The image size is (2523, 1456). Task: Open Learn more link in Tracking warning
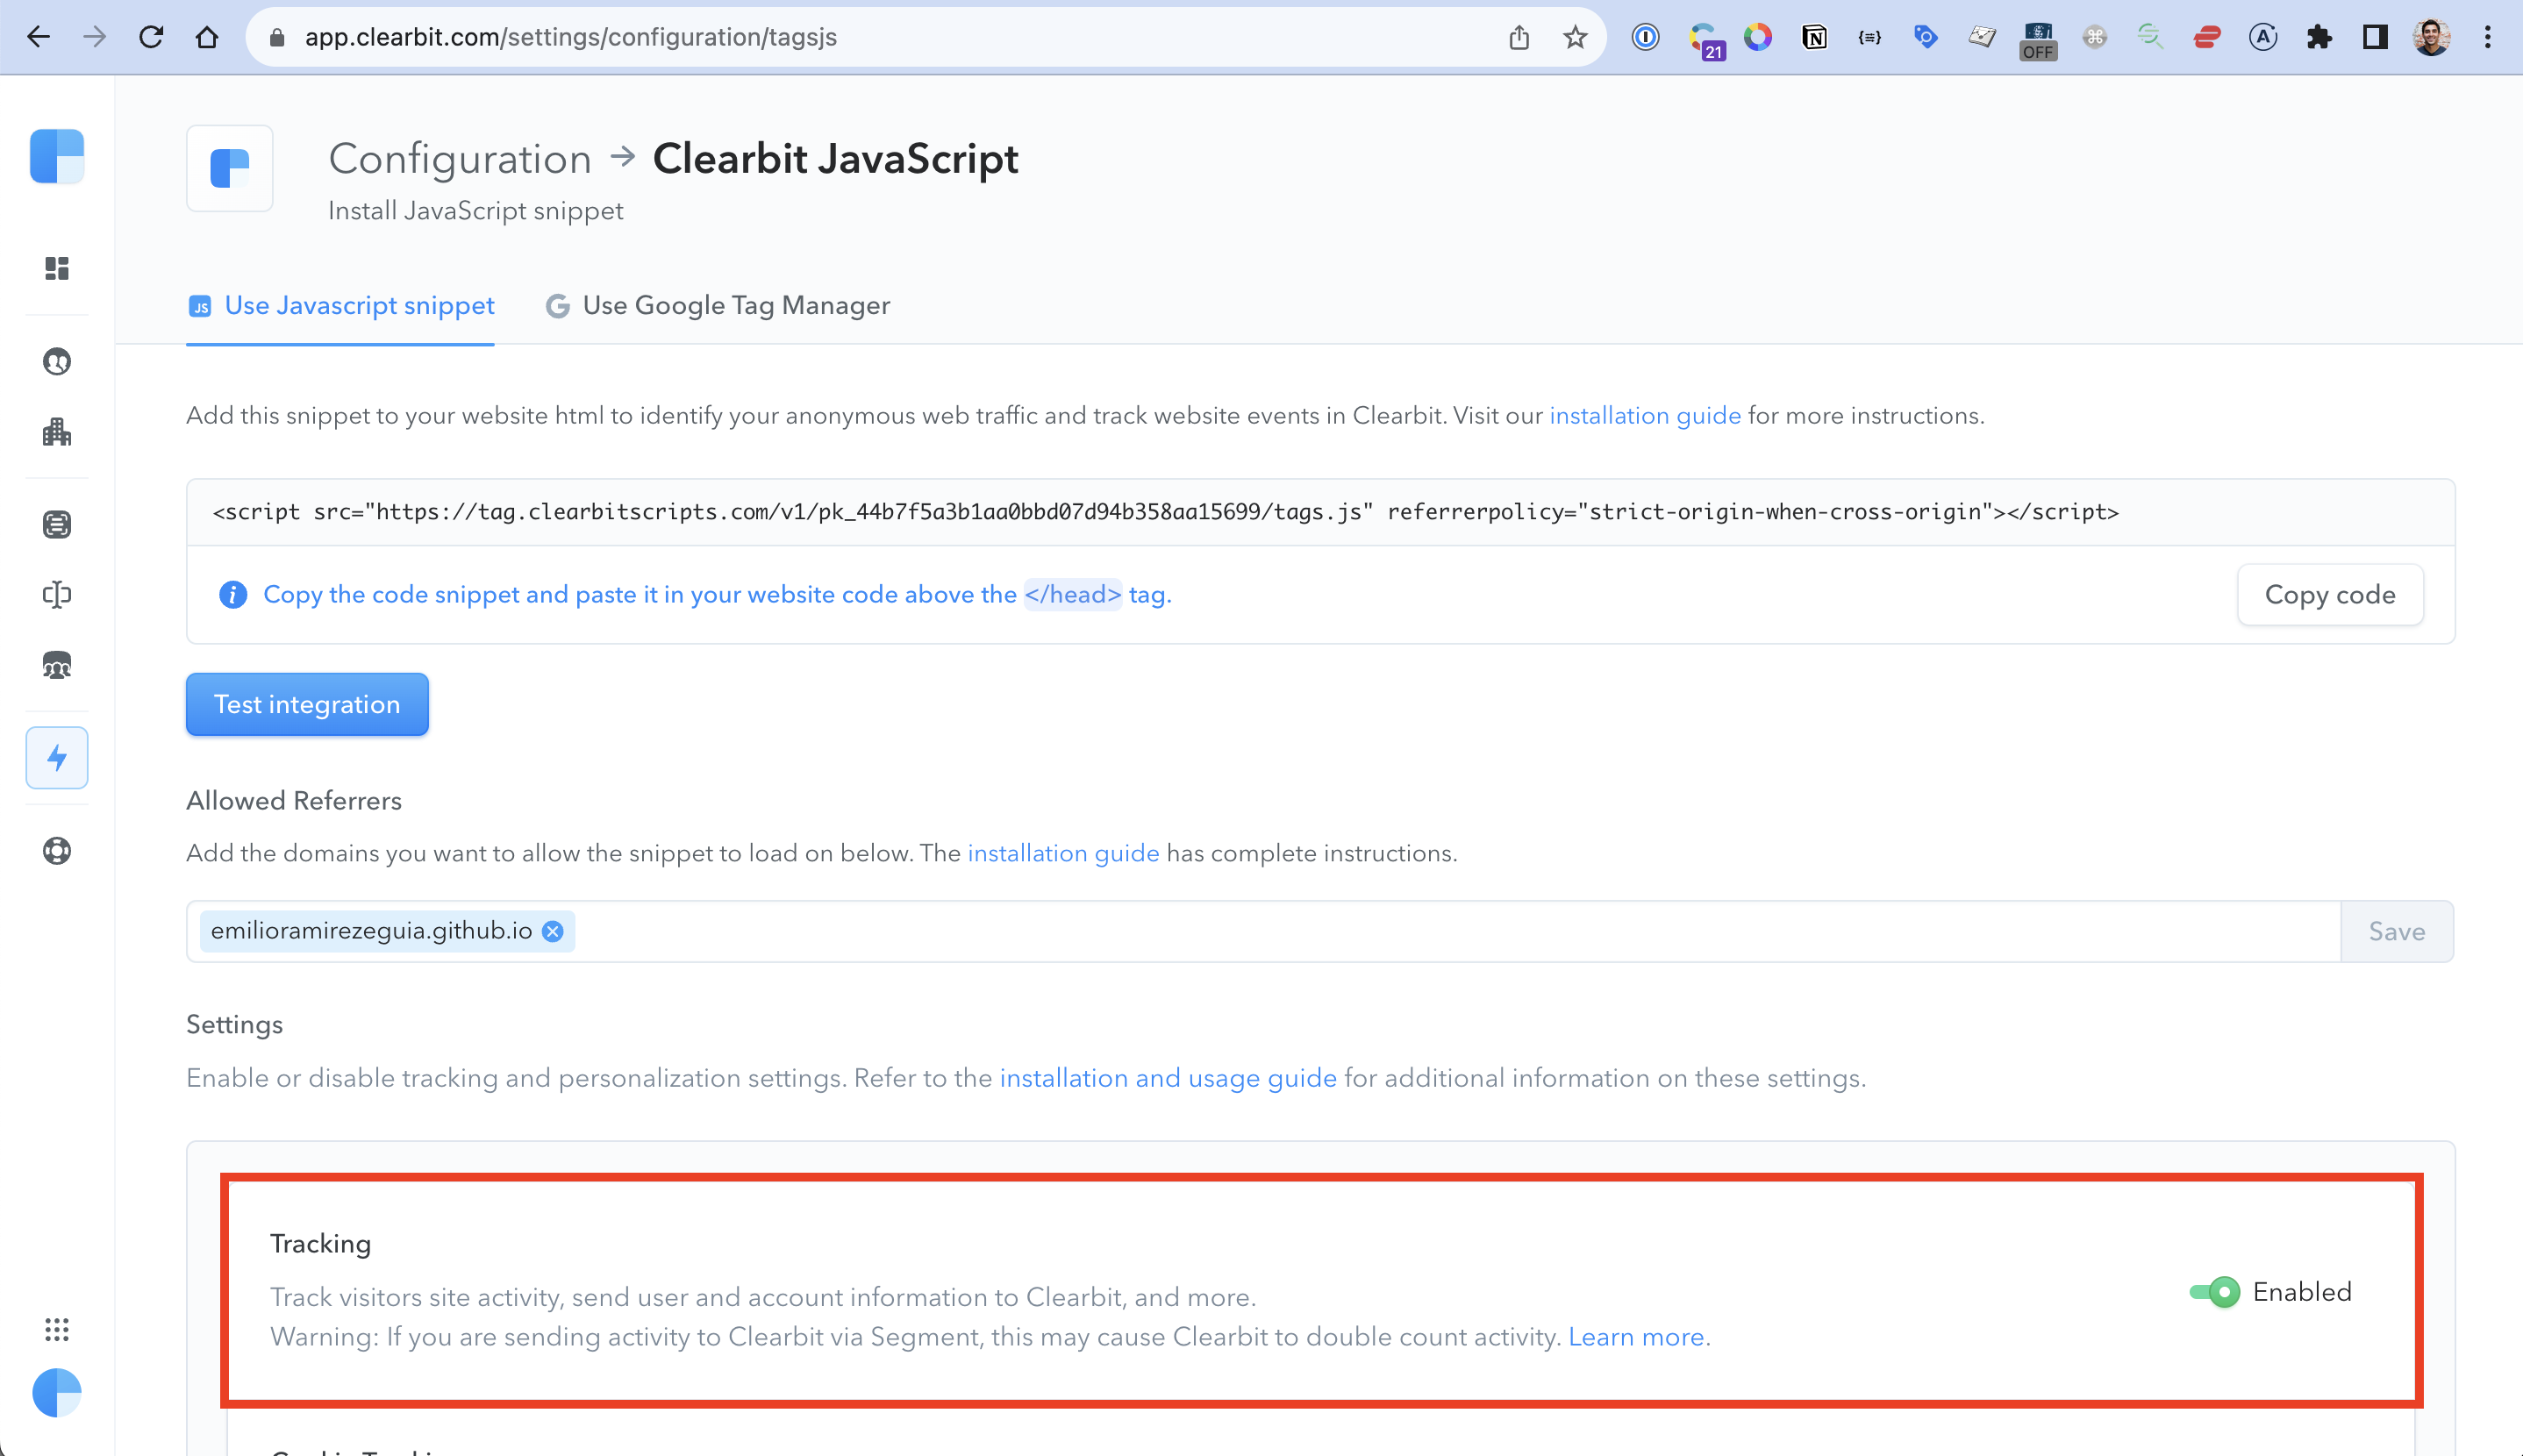tap(1635, 1336)
